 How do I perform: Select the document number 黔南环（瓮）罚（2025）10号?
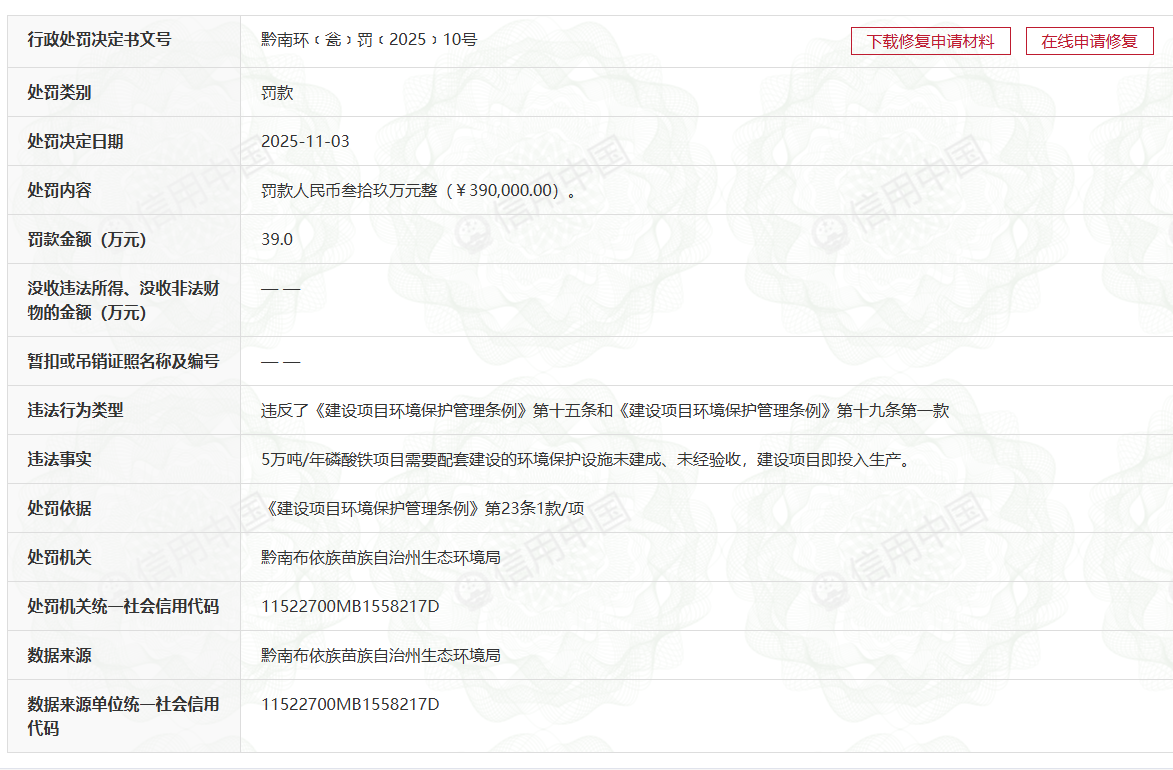tap(369, 40)
